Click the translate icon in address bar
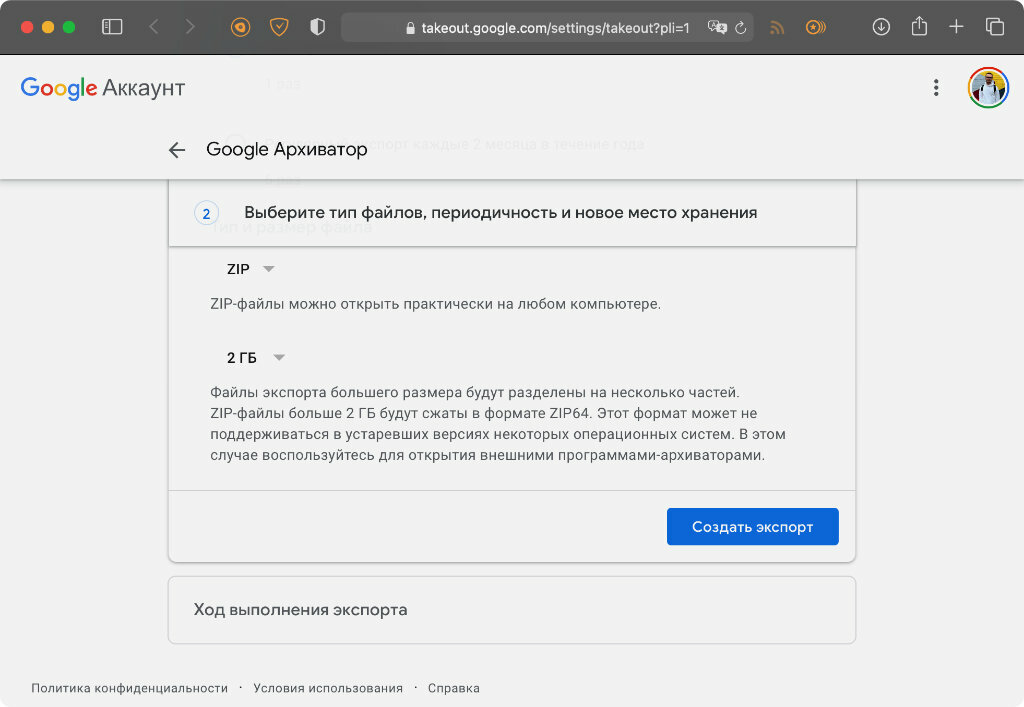Screen dimensions: 1024x707 pos(716,27)
